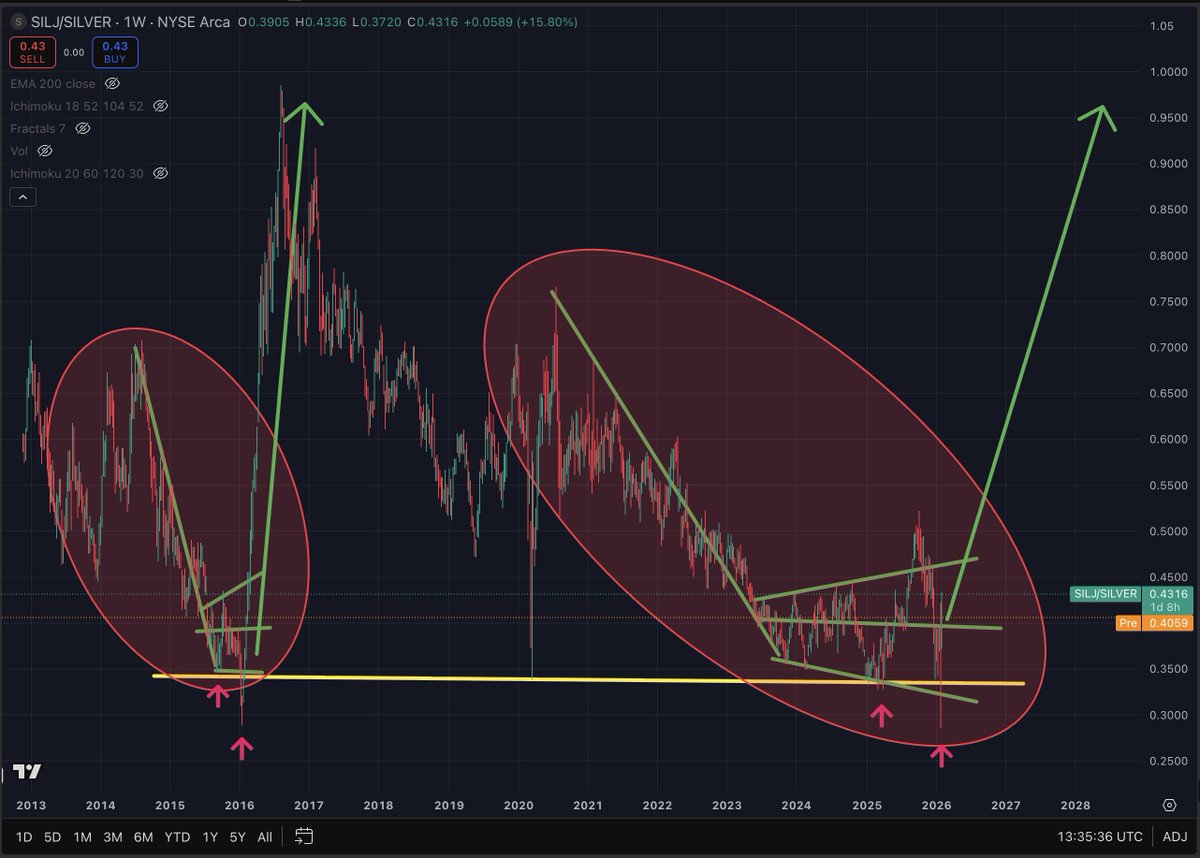
Task: Hide the EMA 200 close indicator
Action: point(111,84)
